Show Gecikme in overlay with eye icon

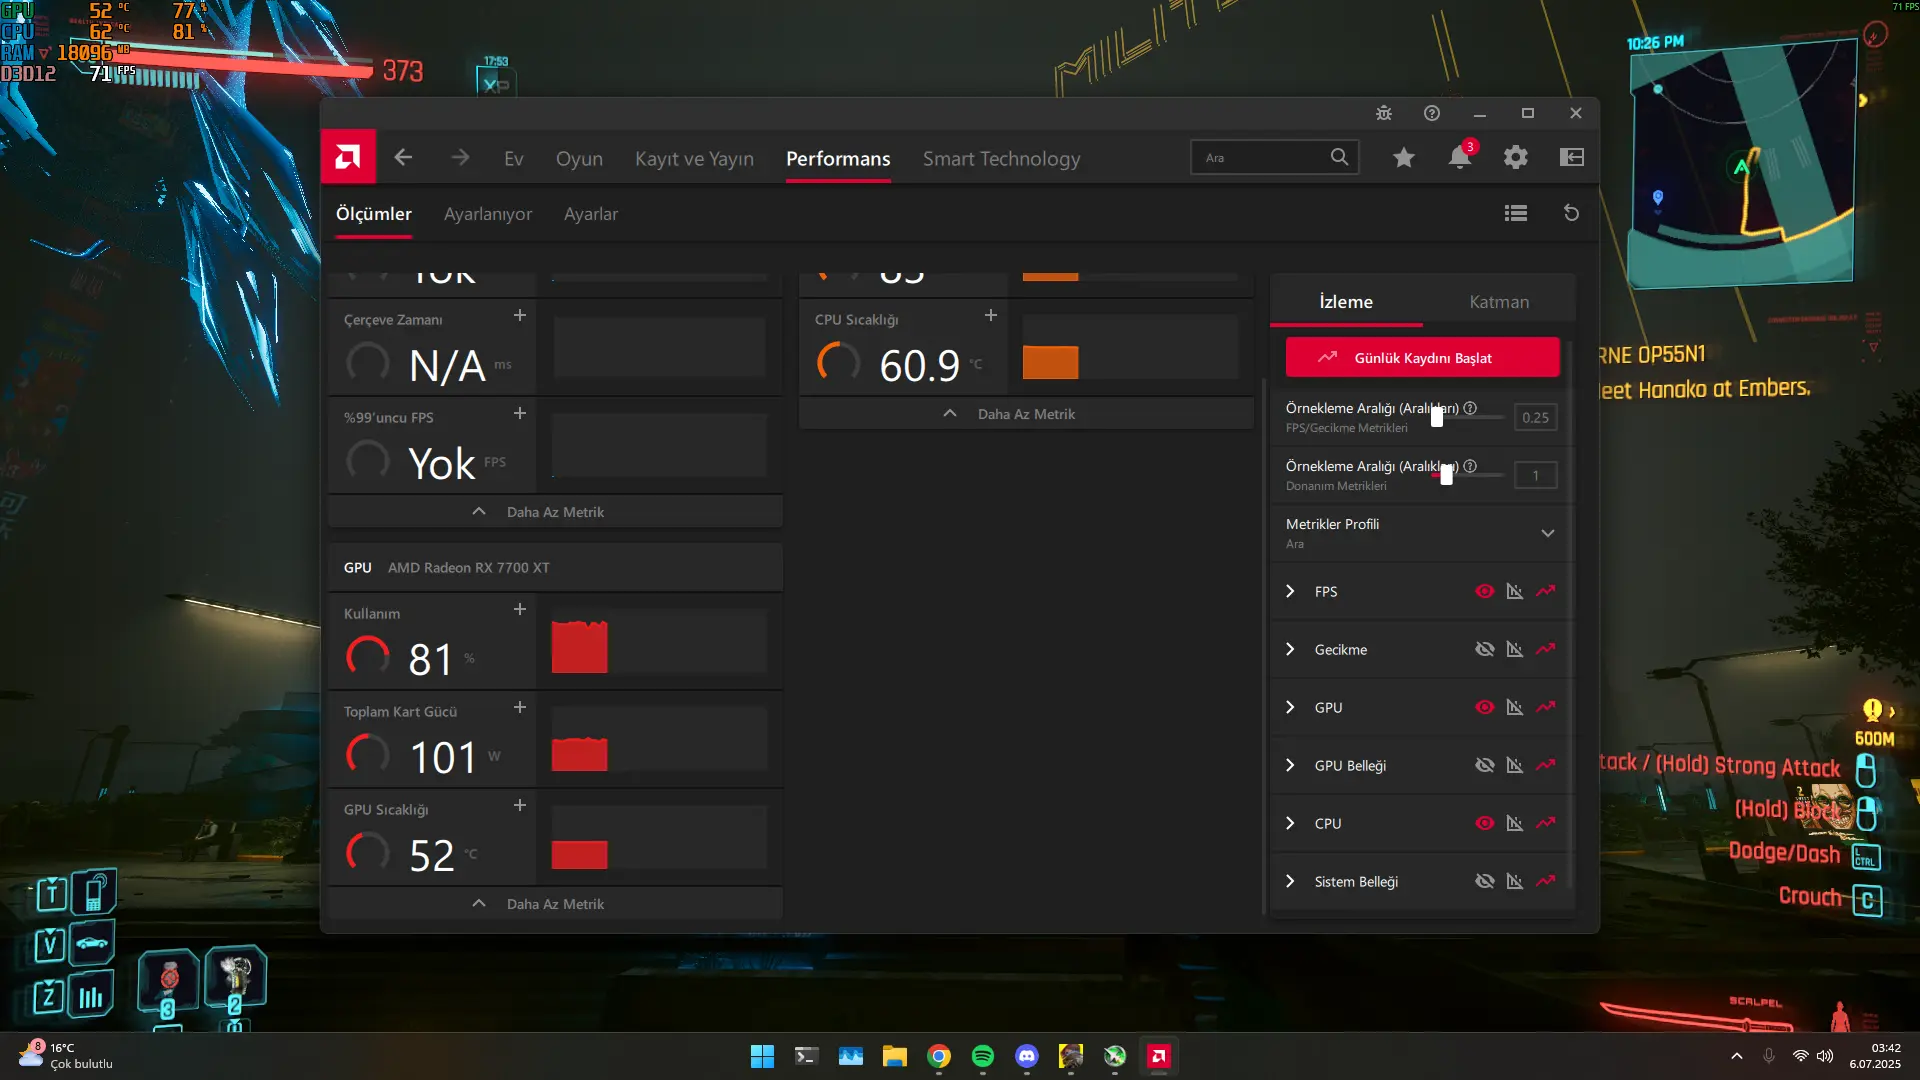[x=1485, y=650]
